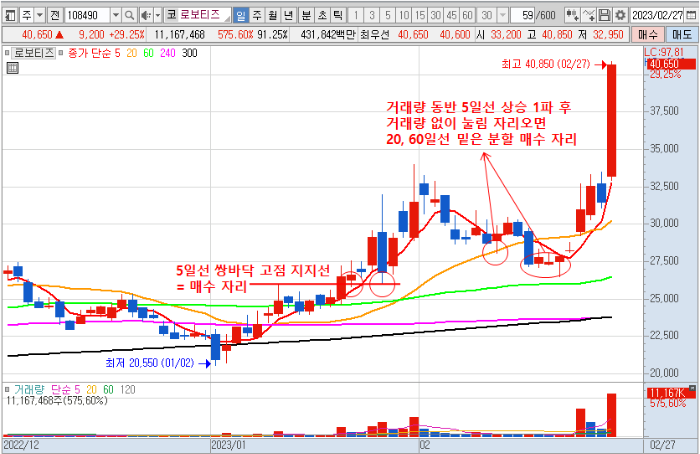The image size is (700, 454).
Task: Click the 로보티즈 chart legend label
Action: click(34, 53)
